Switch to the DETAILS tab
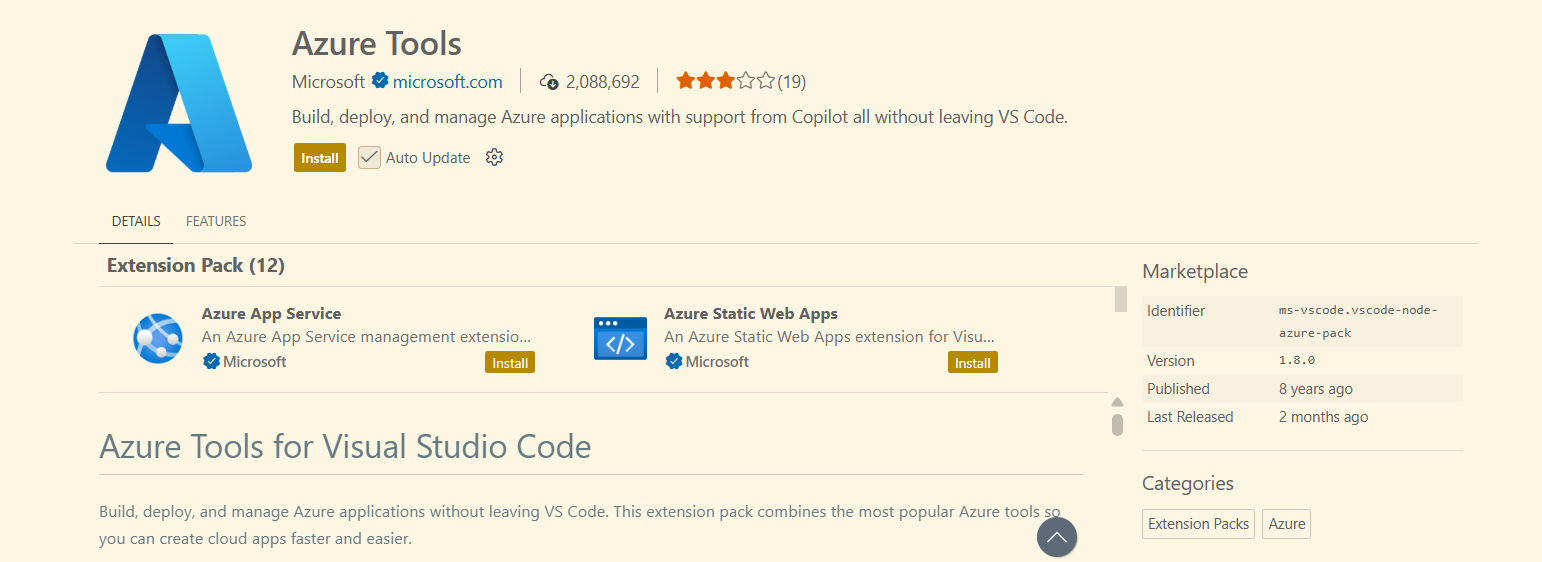 coord(136,221)
